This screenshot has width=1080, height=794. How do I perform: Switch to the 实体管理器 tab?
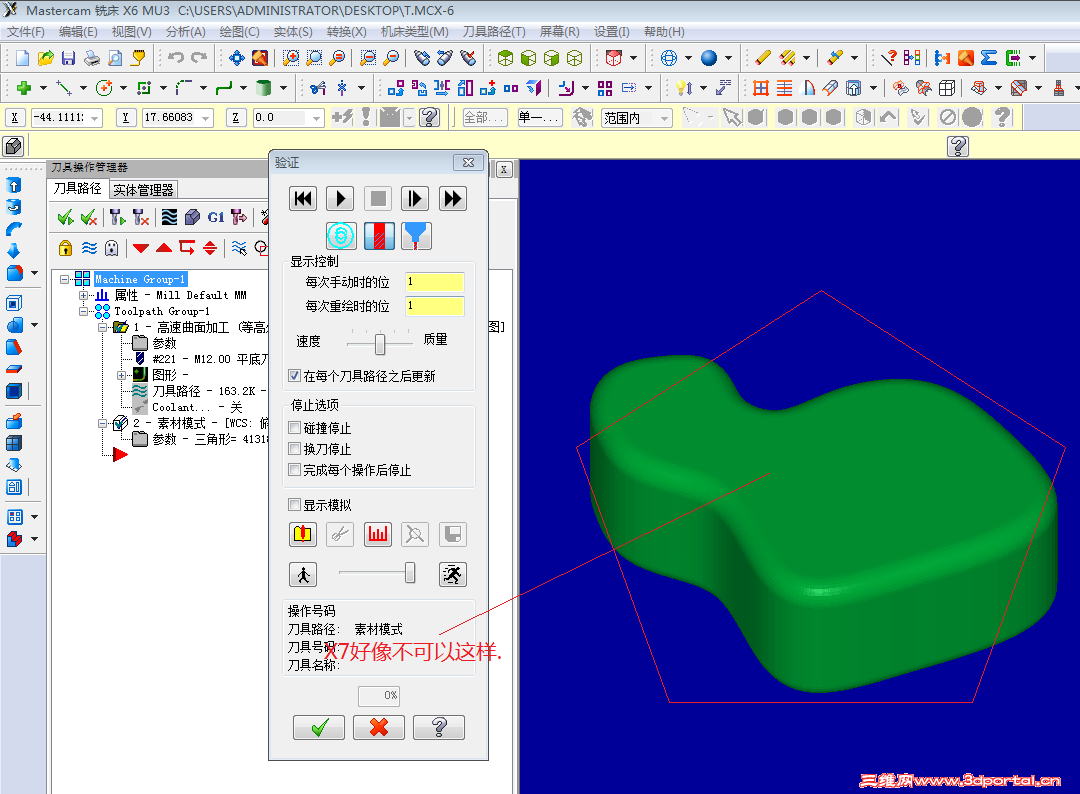143,190
